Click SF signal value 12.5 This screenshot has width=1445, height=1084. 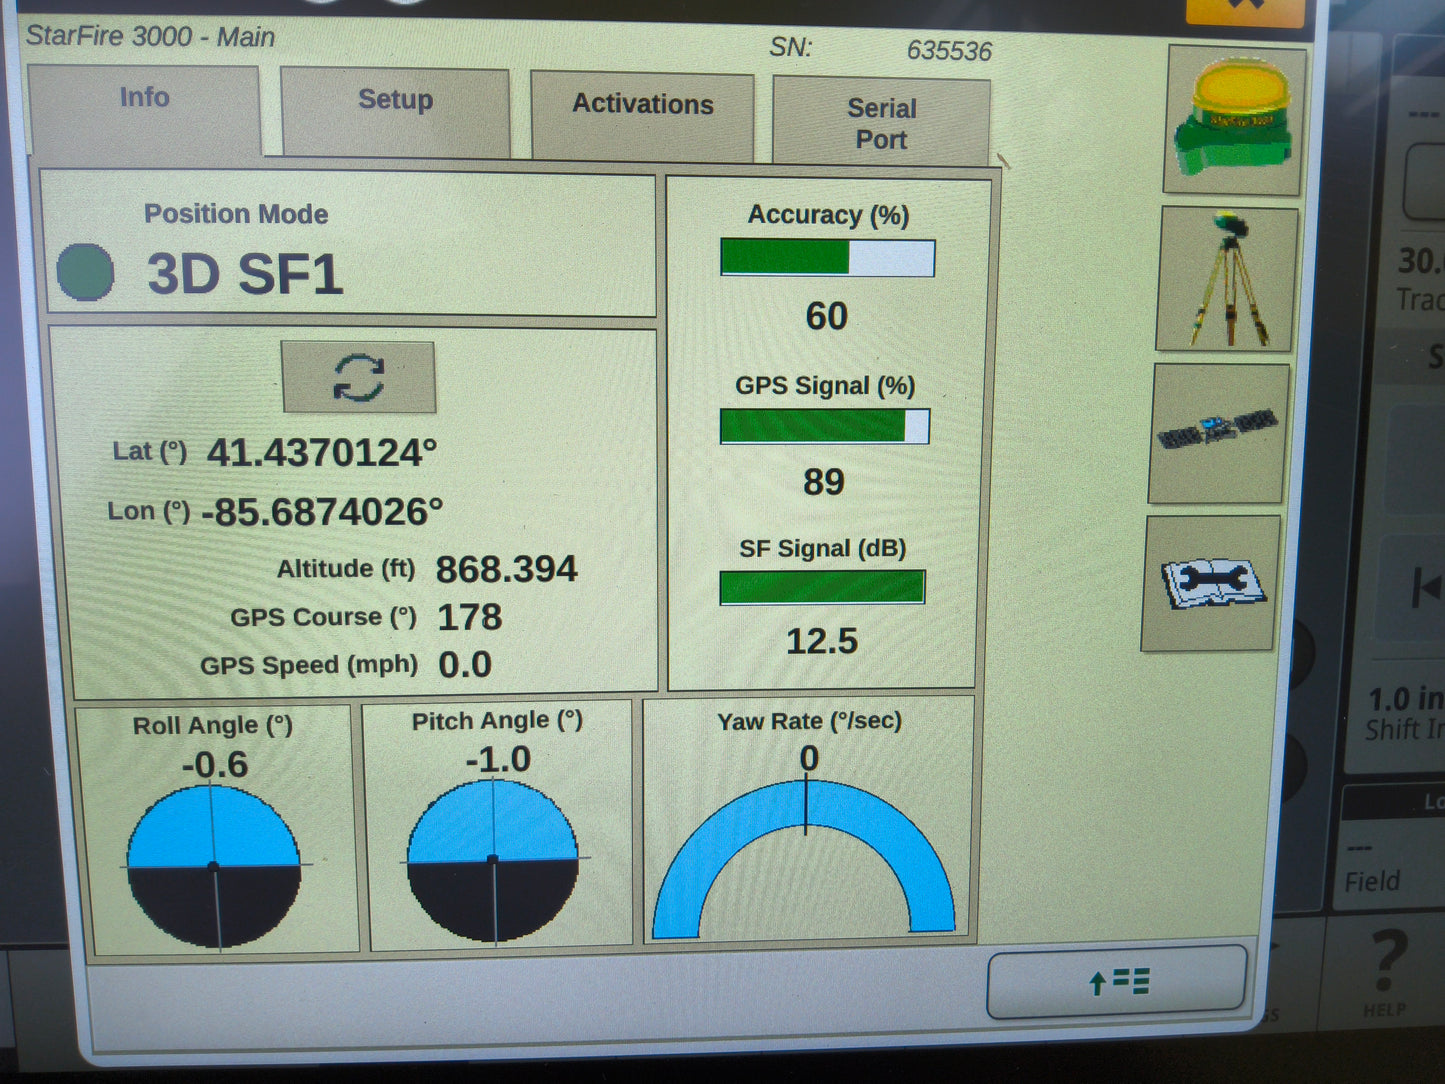pos(822,641)
